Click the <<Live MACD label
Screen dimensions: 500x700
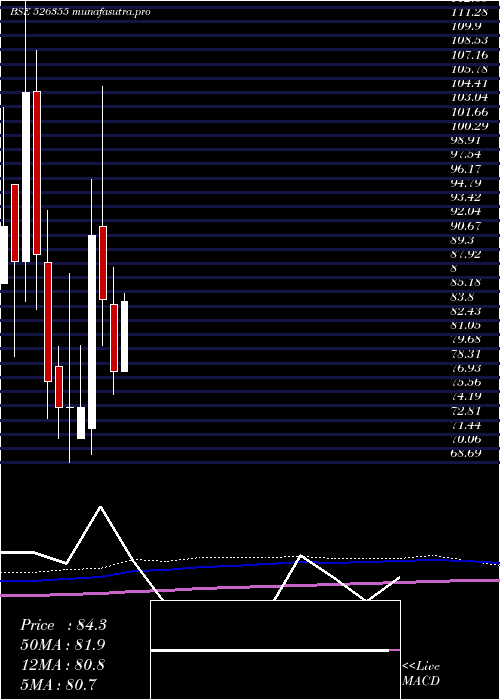(421, 674)
